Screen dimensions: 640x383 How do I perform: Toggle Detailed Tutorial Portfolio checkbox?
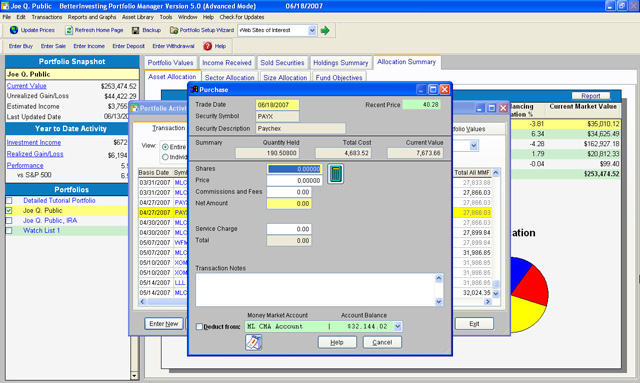(x=9, y=200)
